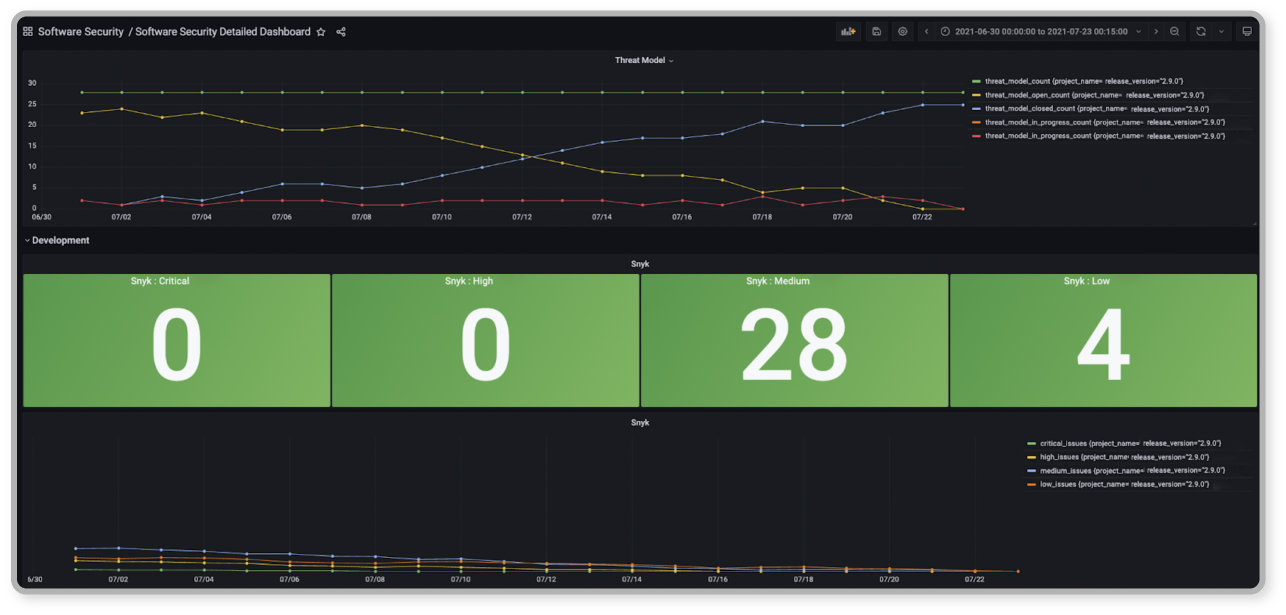Image resolution: width=1286 pixels, height=615 pixels.
Task: Open Threat Model panel title menu
Action: tap(644, 60)
